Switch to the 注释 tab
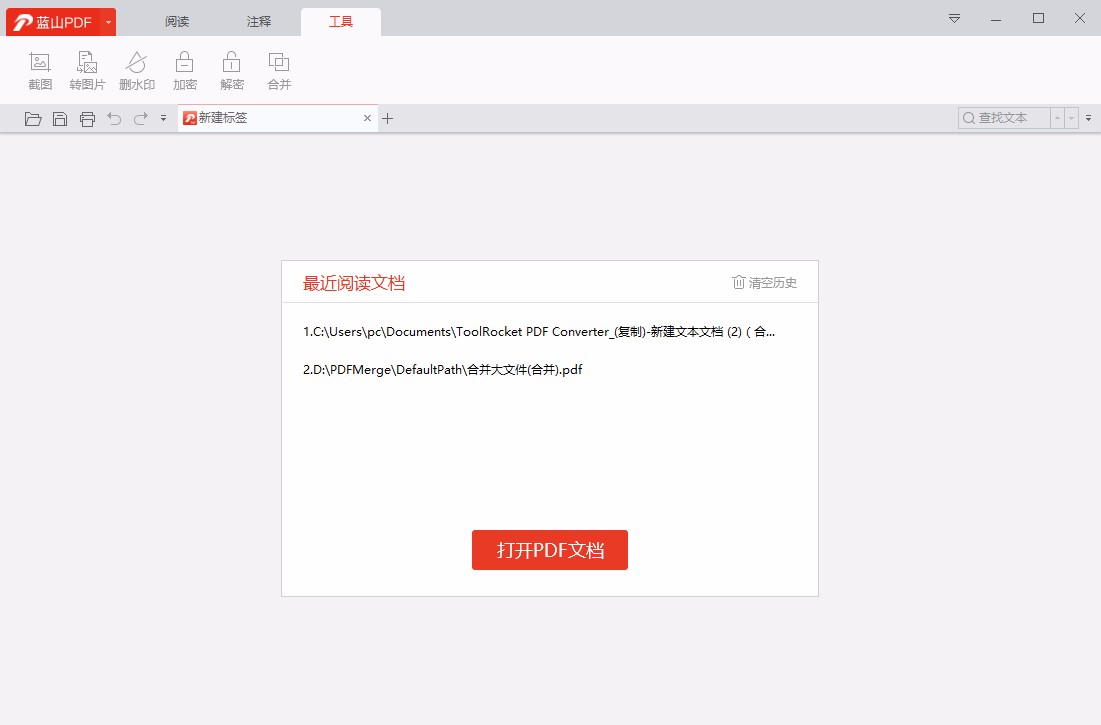The height and width of the screenshot is (725, 1101). coord(258,20)
